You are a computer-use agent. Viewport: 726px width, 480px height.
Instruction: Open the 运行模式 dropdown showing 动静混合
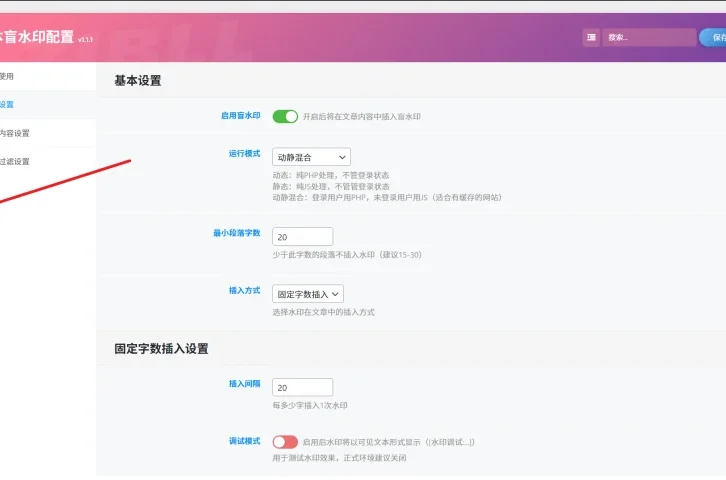tap(311, 157)
